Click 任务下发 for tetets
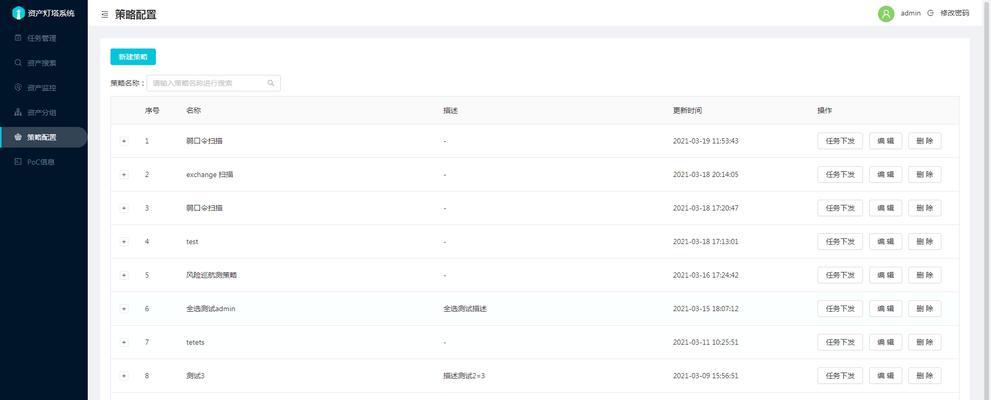991x400 pixels. (840, 342)
